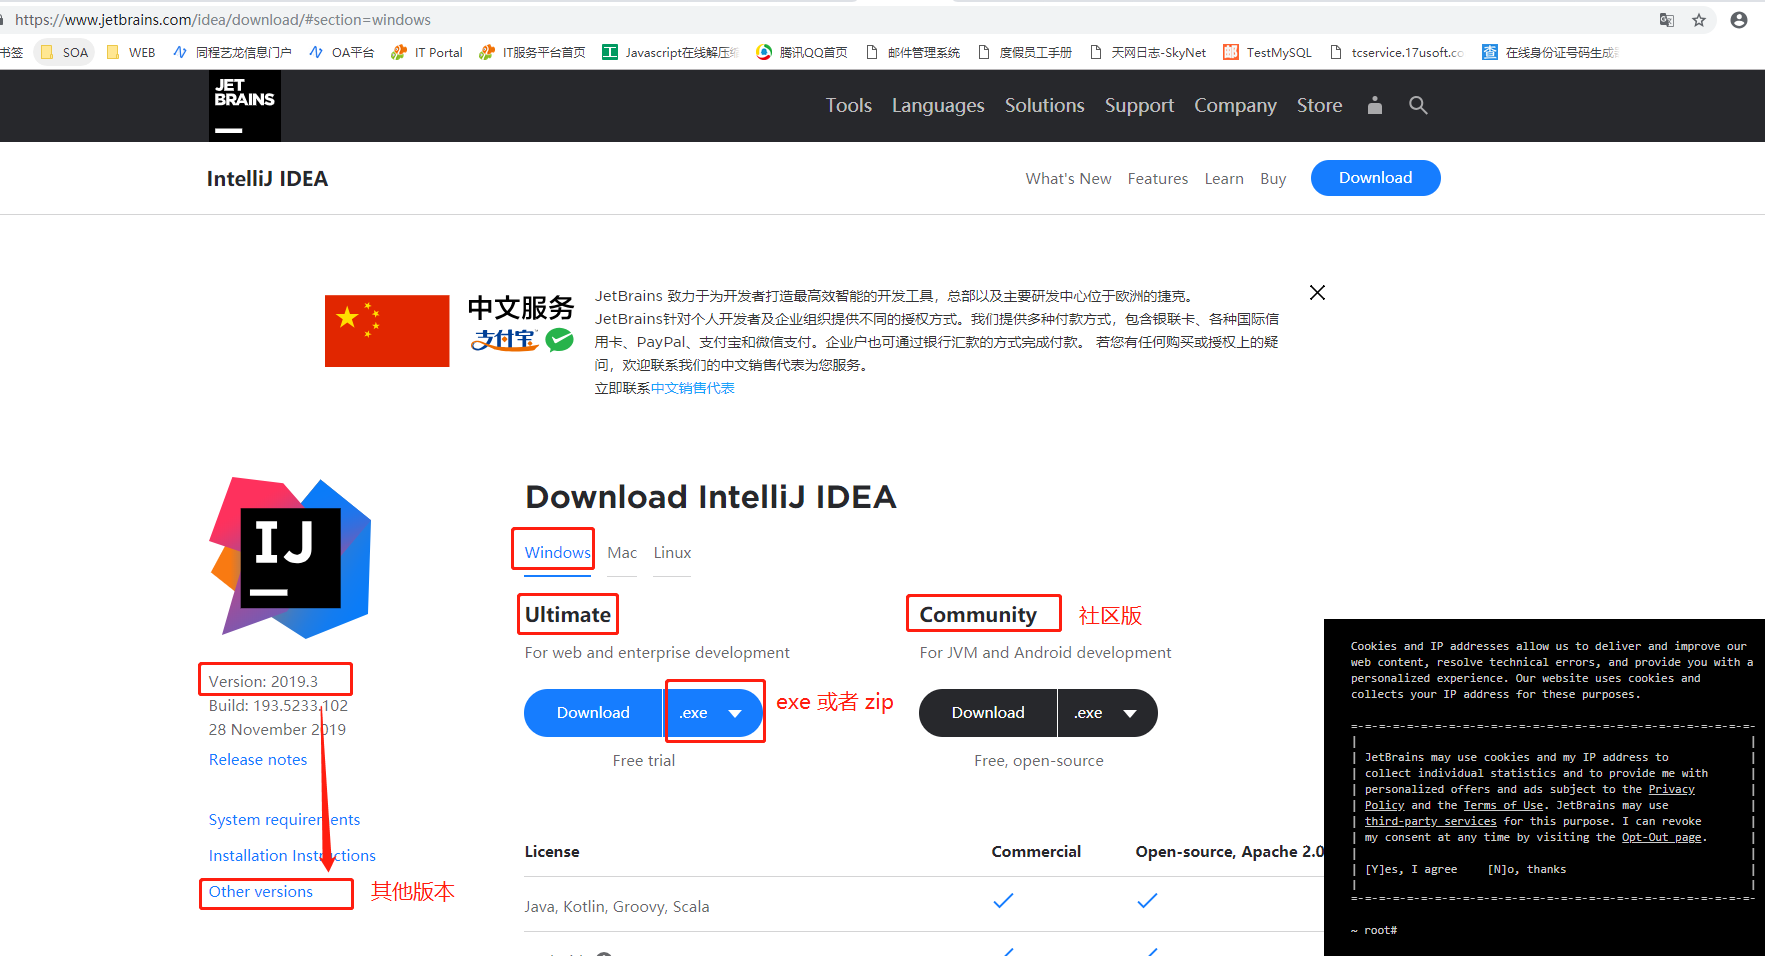
Task: Open the TestMySQL bookmark
Action: [1267, 52]
